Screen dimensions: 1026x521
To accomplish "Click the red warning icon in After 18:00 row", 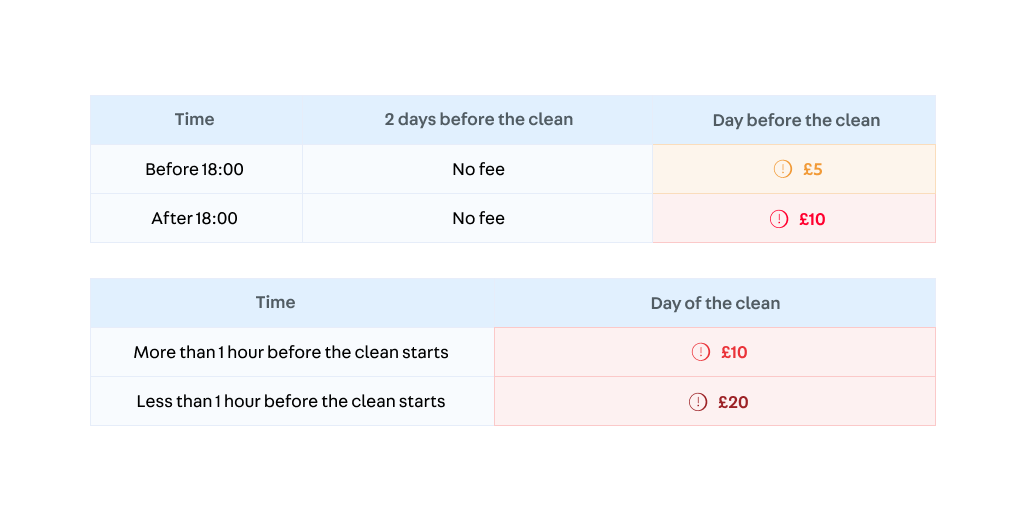I will pyautogui.click(x=779, y=219).
